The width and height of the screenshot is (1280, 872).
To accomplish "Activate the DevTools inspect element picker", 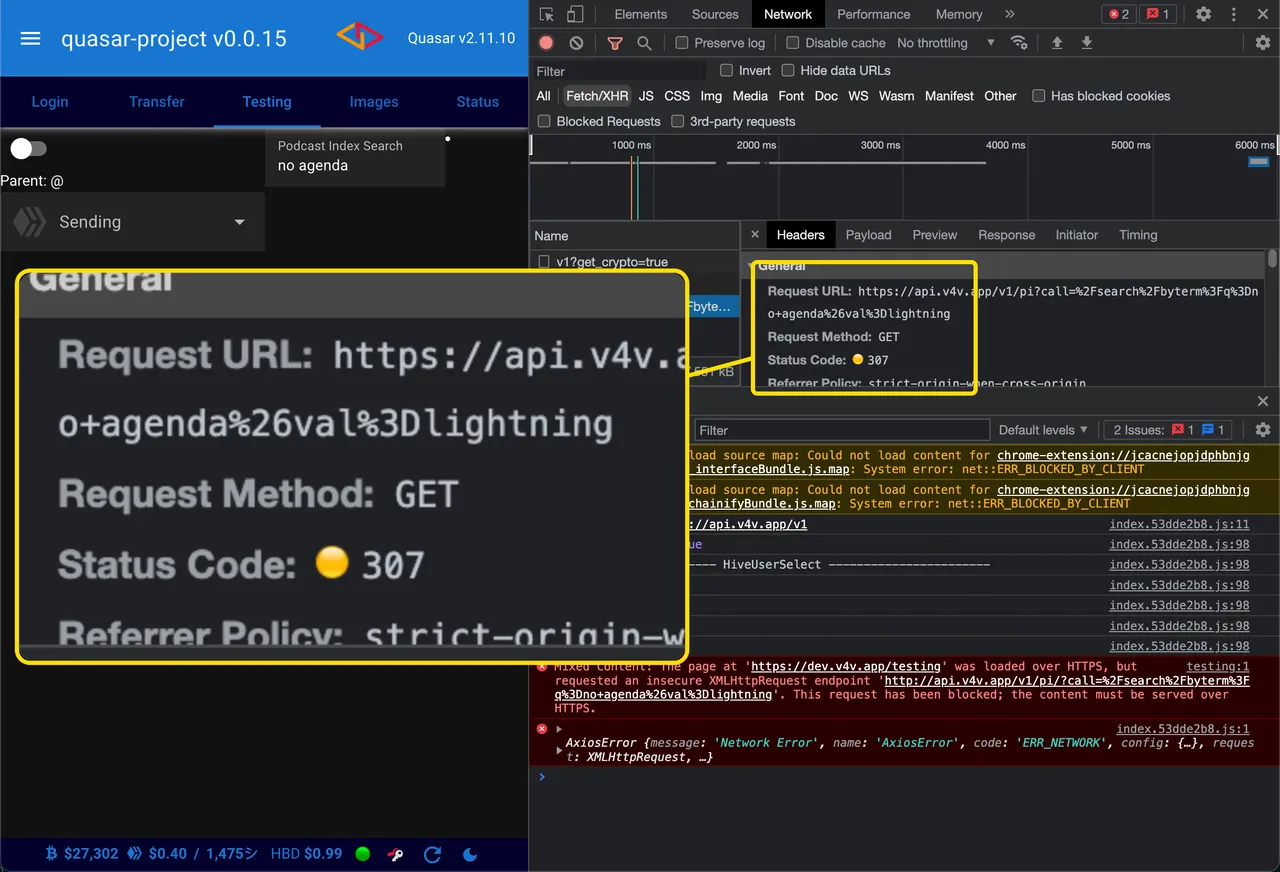I will [547, 14].
